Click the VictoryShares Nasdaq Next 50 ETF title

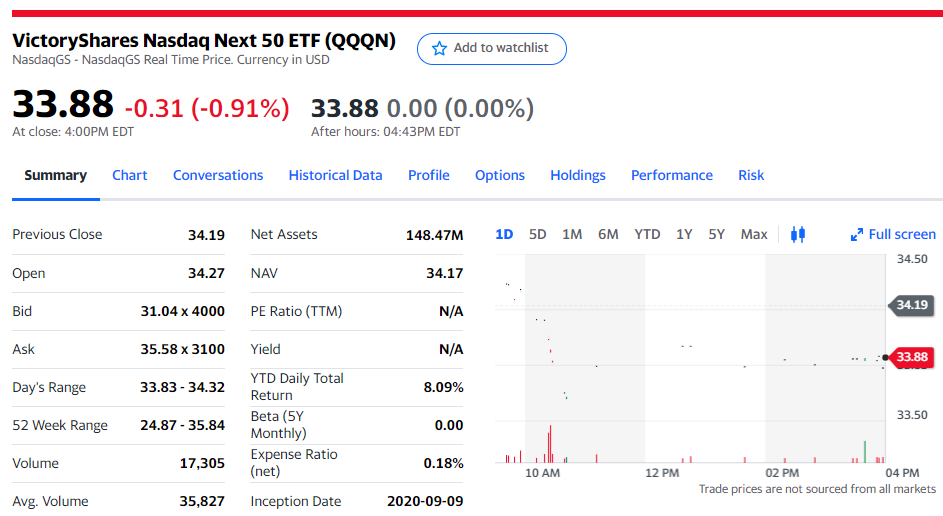pos(204,40)
